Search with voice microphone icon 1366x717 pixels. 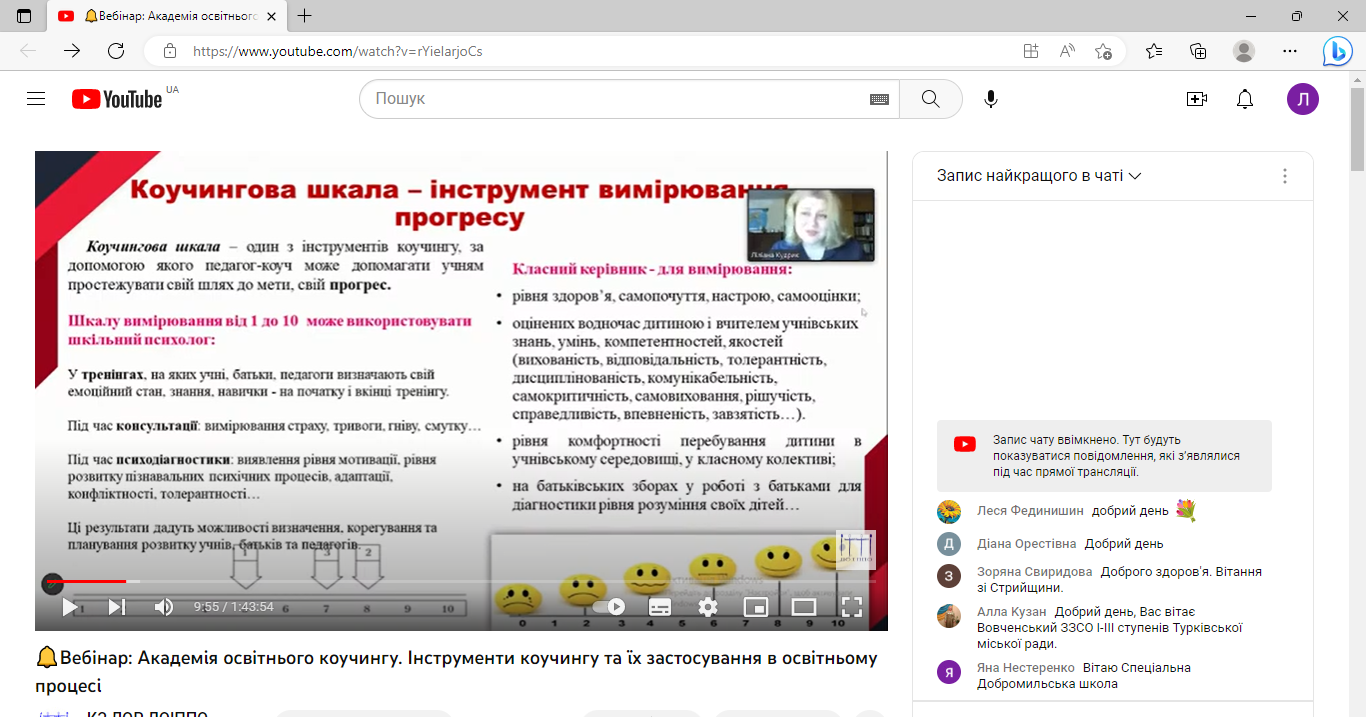[x=990, y=99]
